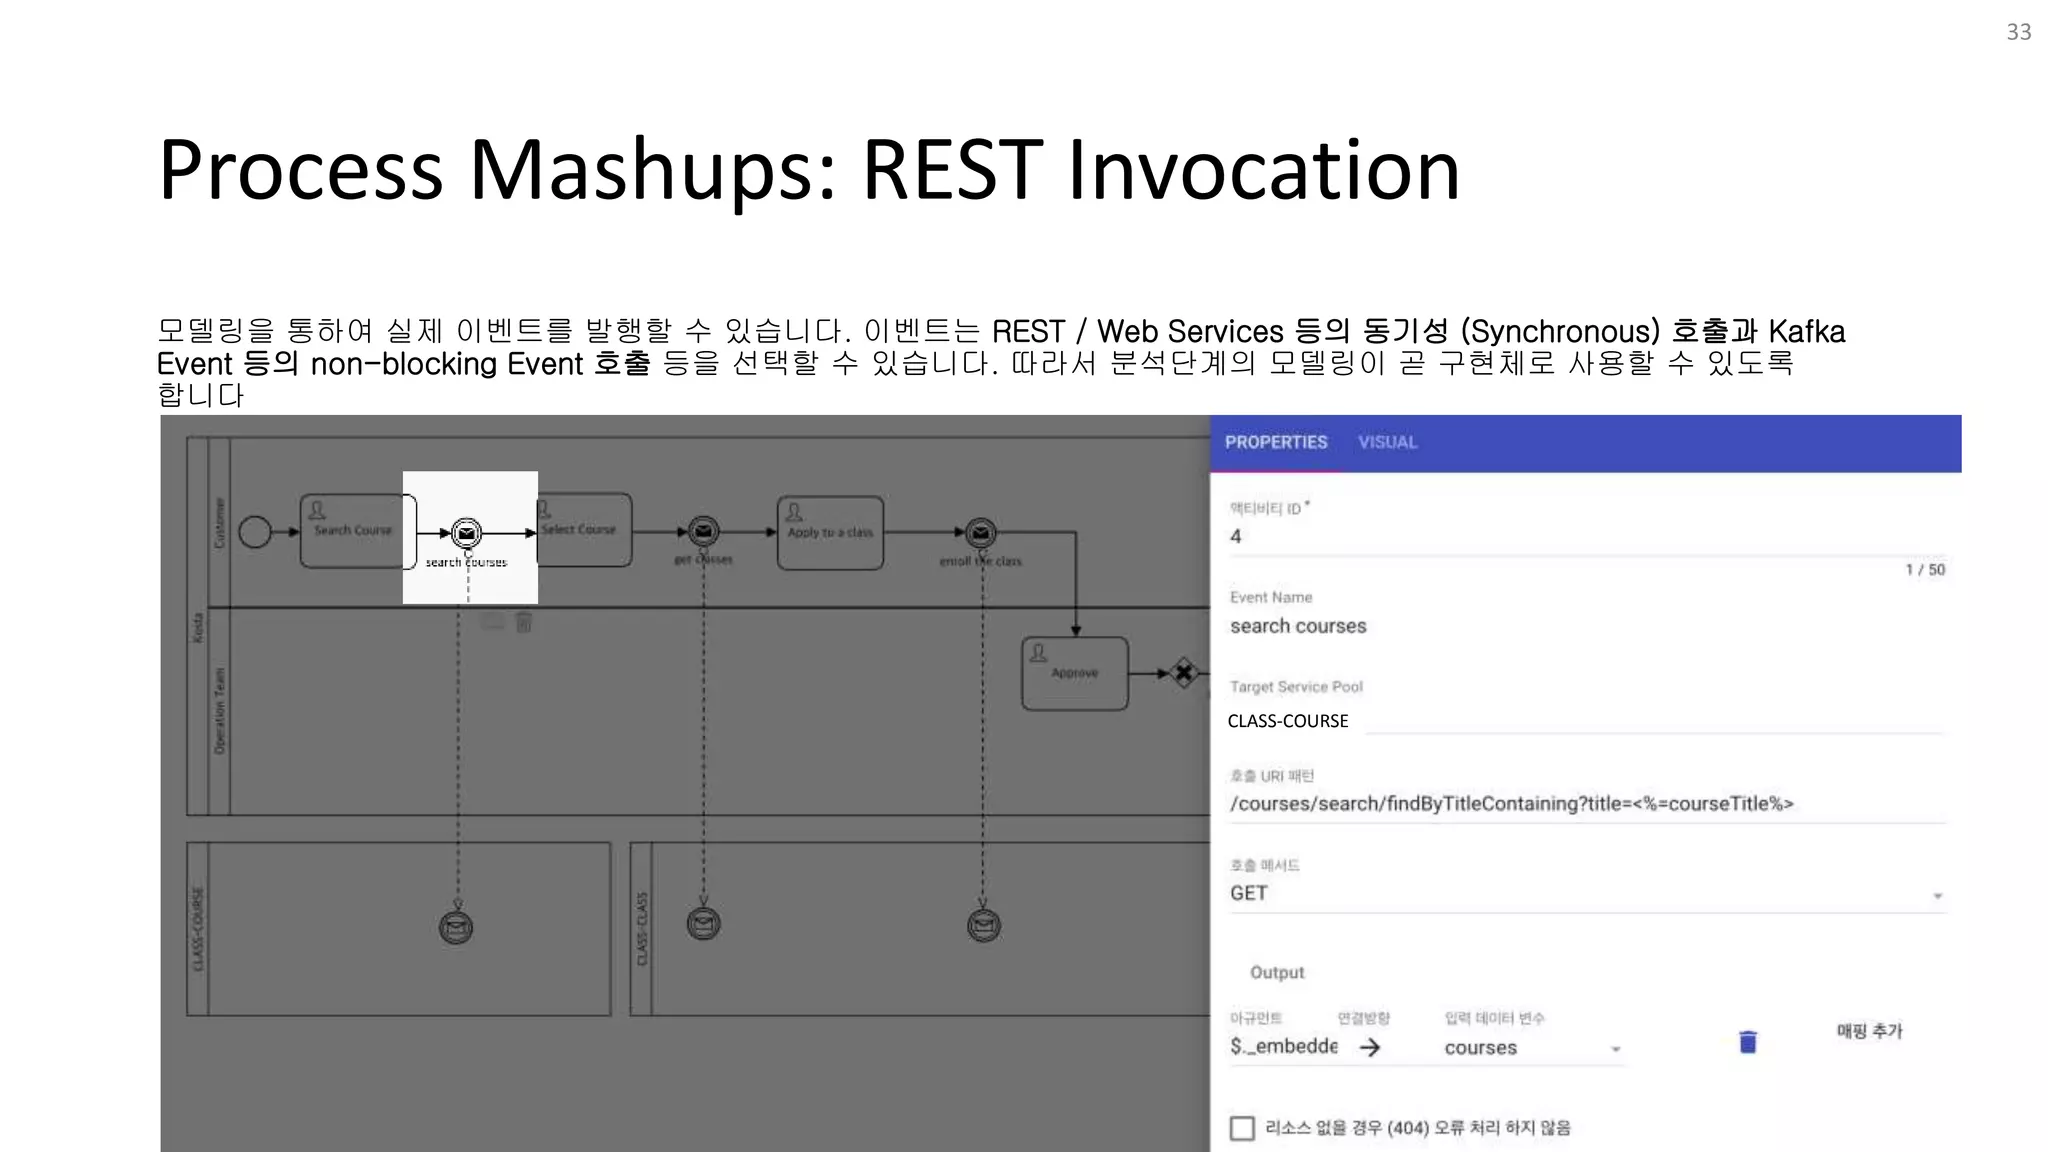Enable ignore 404 resource error checkbox
The image size is (2048, 1152).
[x=1242, y=1128]
